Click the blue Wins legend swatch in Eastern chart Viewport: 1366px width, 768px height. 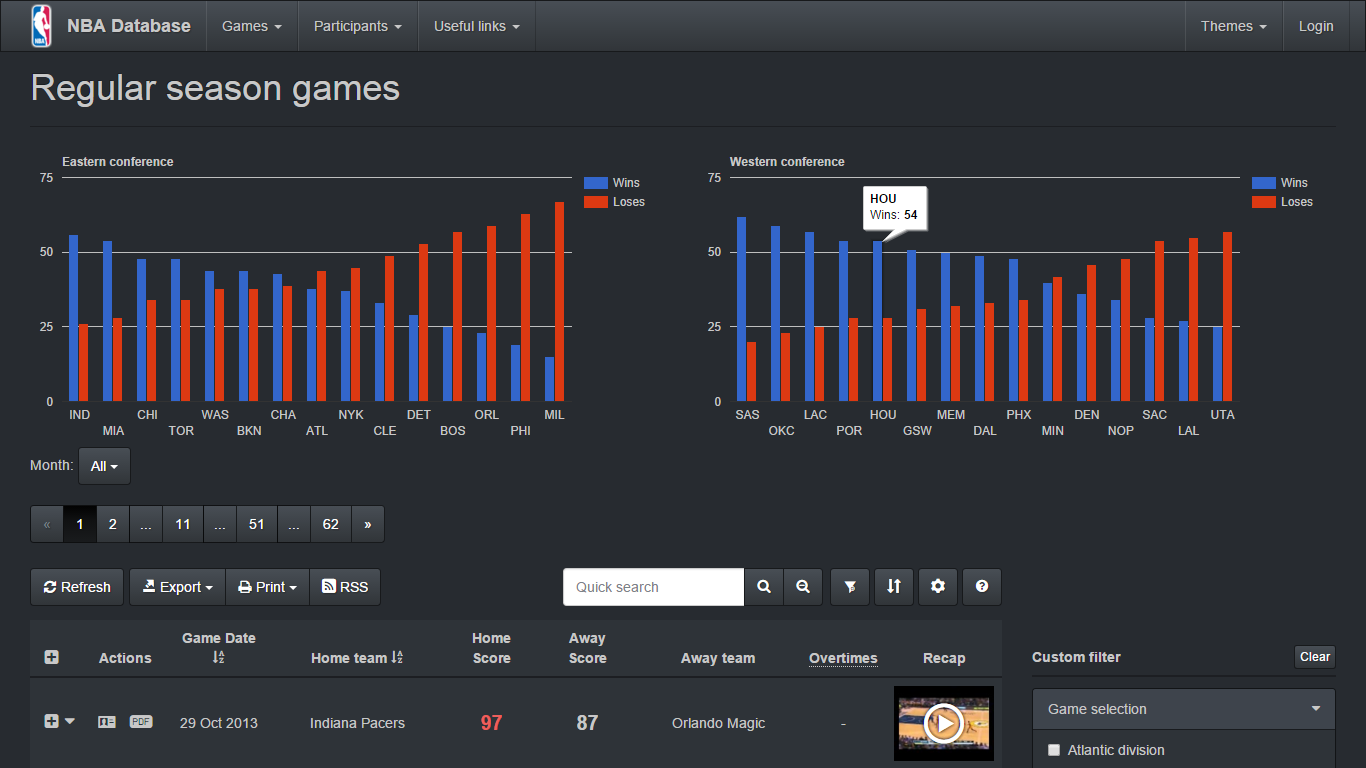coord(596,183)
